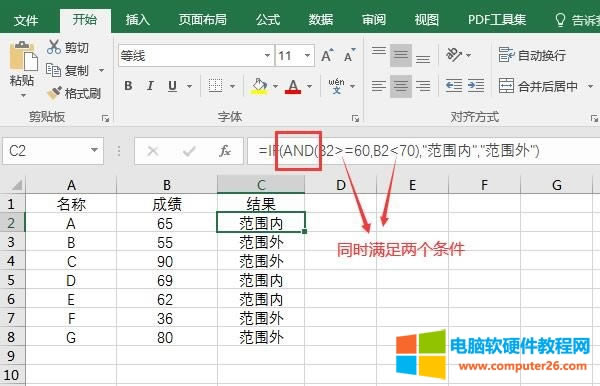Select column B header

(x=167, y=185)
